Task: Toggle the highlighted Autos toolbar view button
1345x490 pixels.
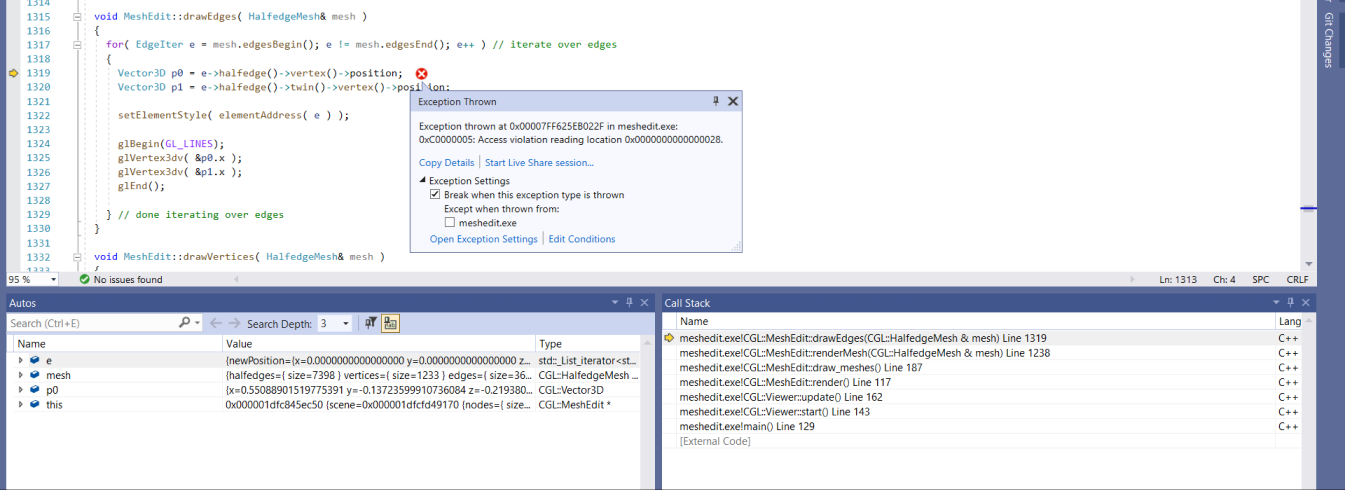Action: (391, 323)
